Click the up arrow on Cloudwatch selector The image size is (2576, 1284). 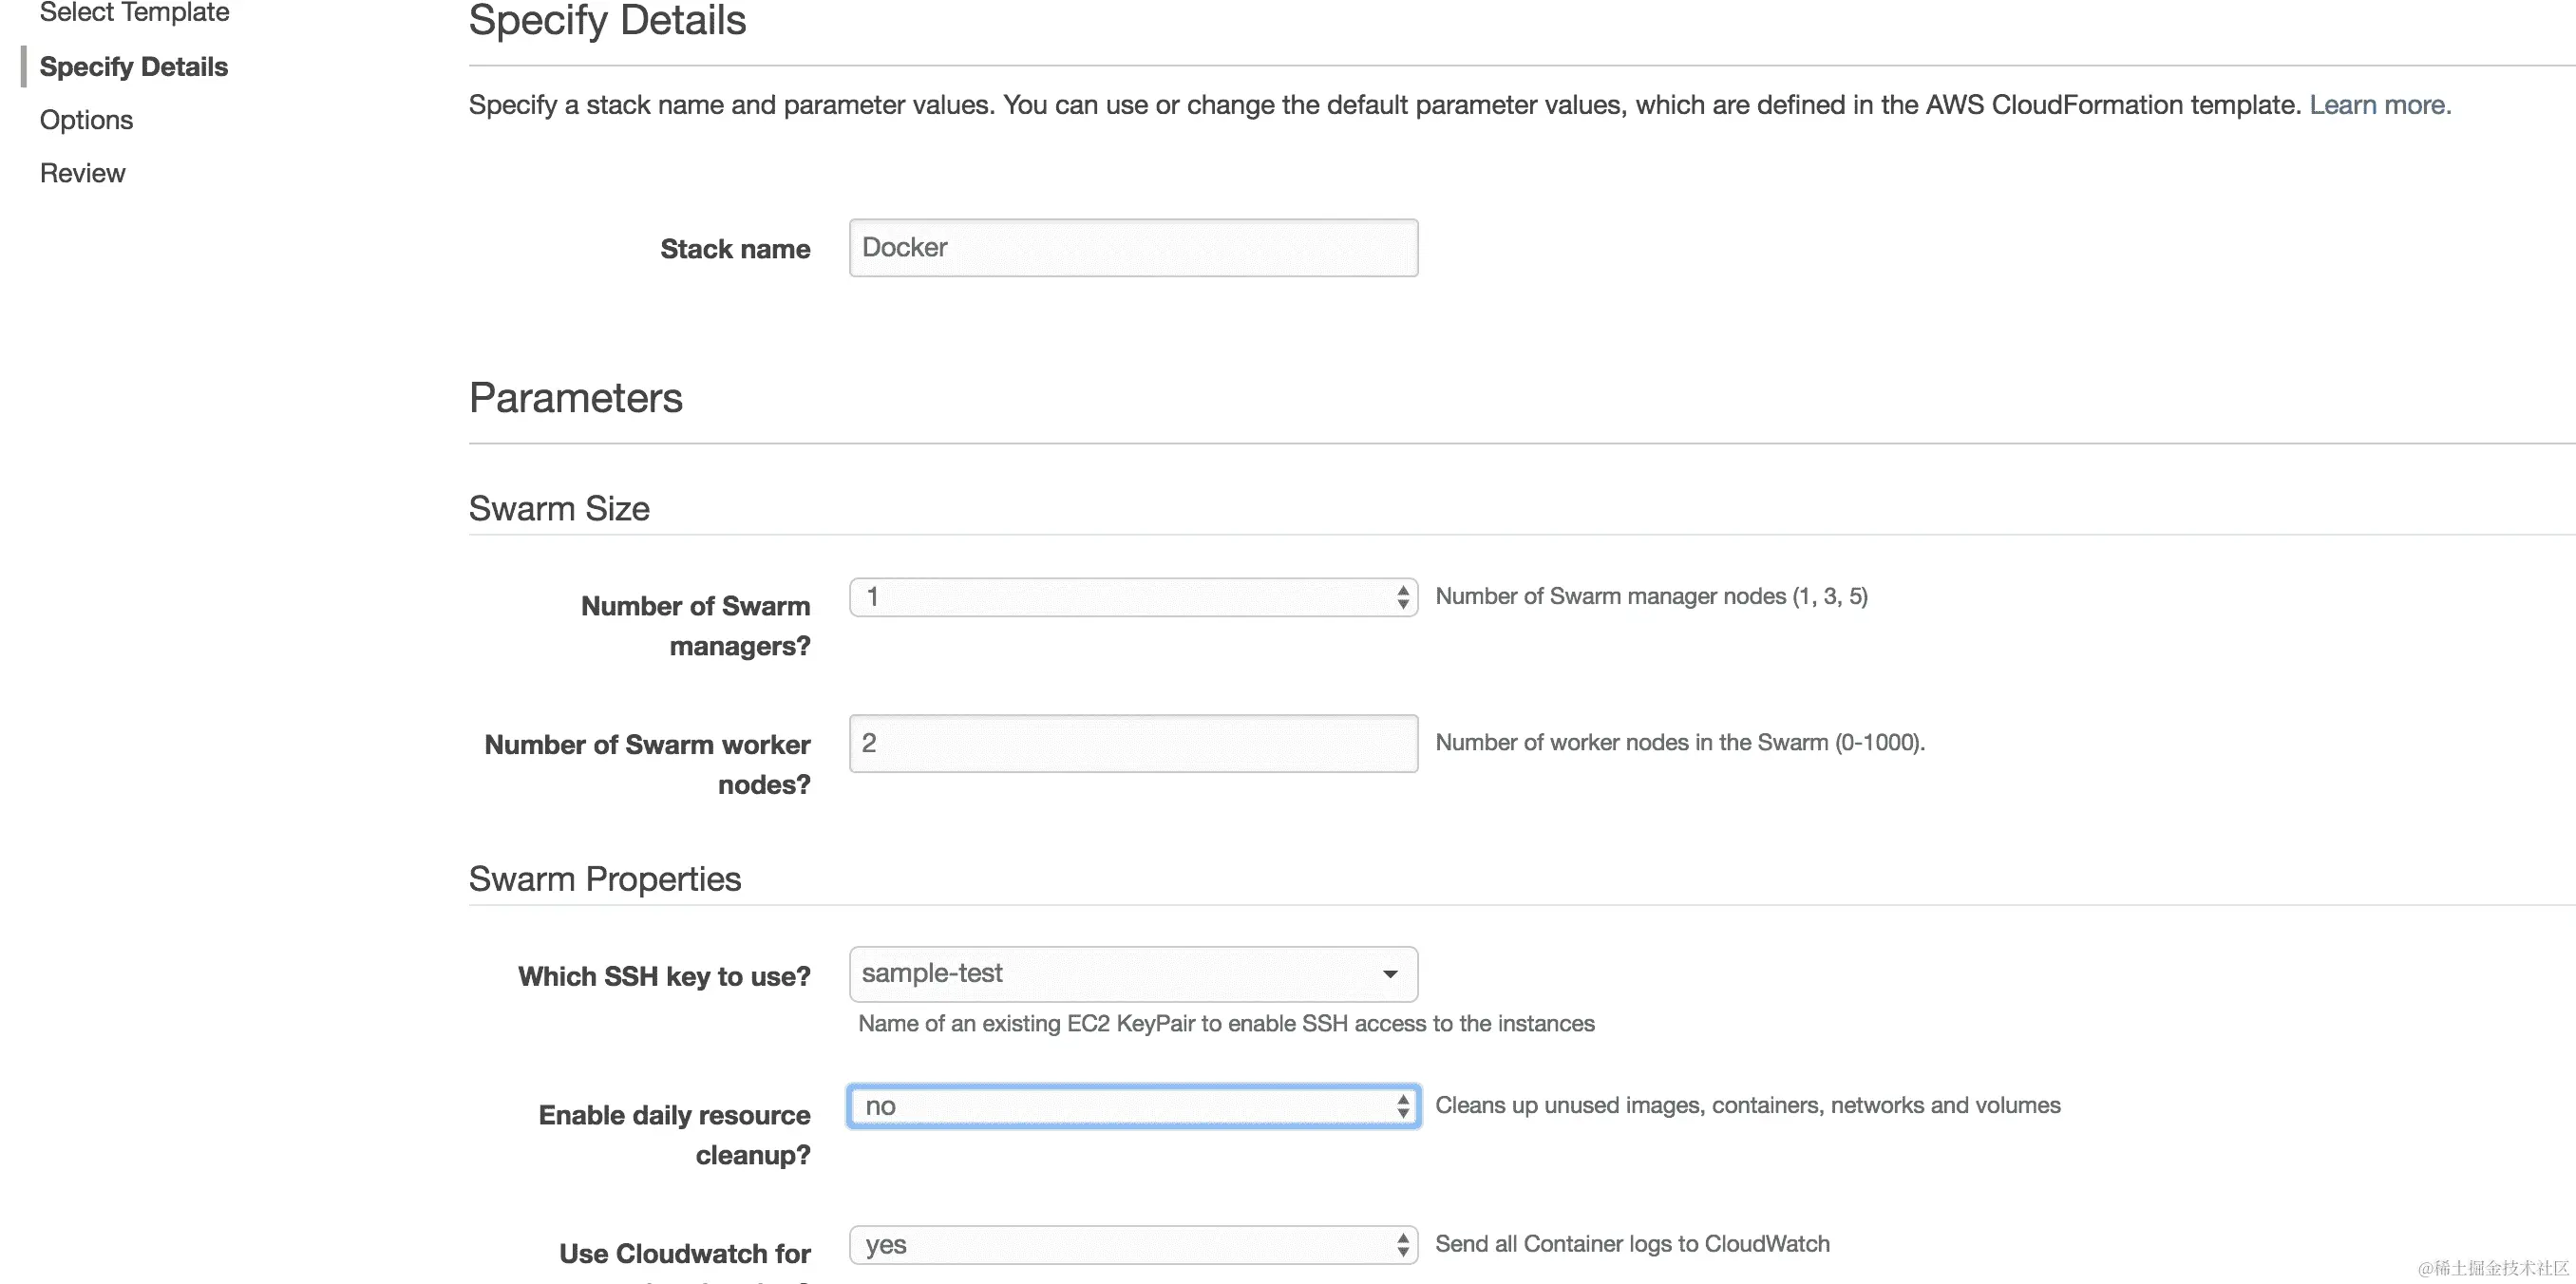coord(1402,1239)
